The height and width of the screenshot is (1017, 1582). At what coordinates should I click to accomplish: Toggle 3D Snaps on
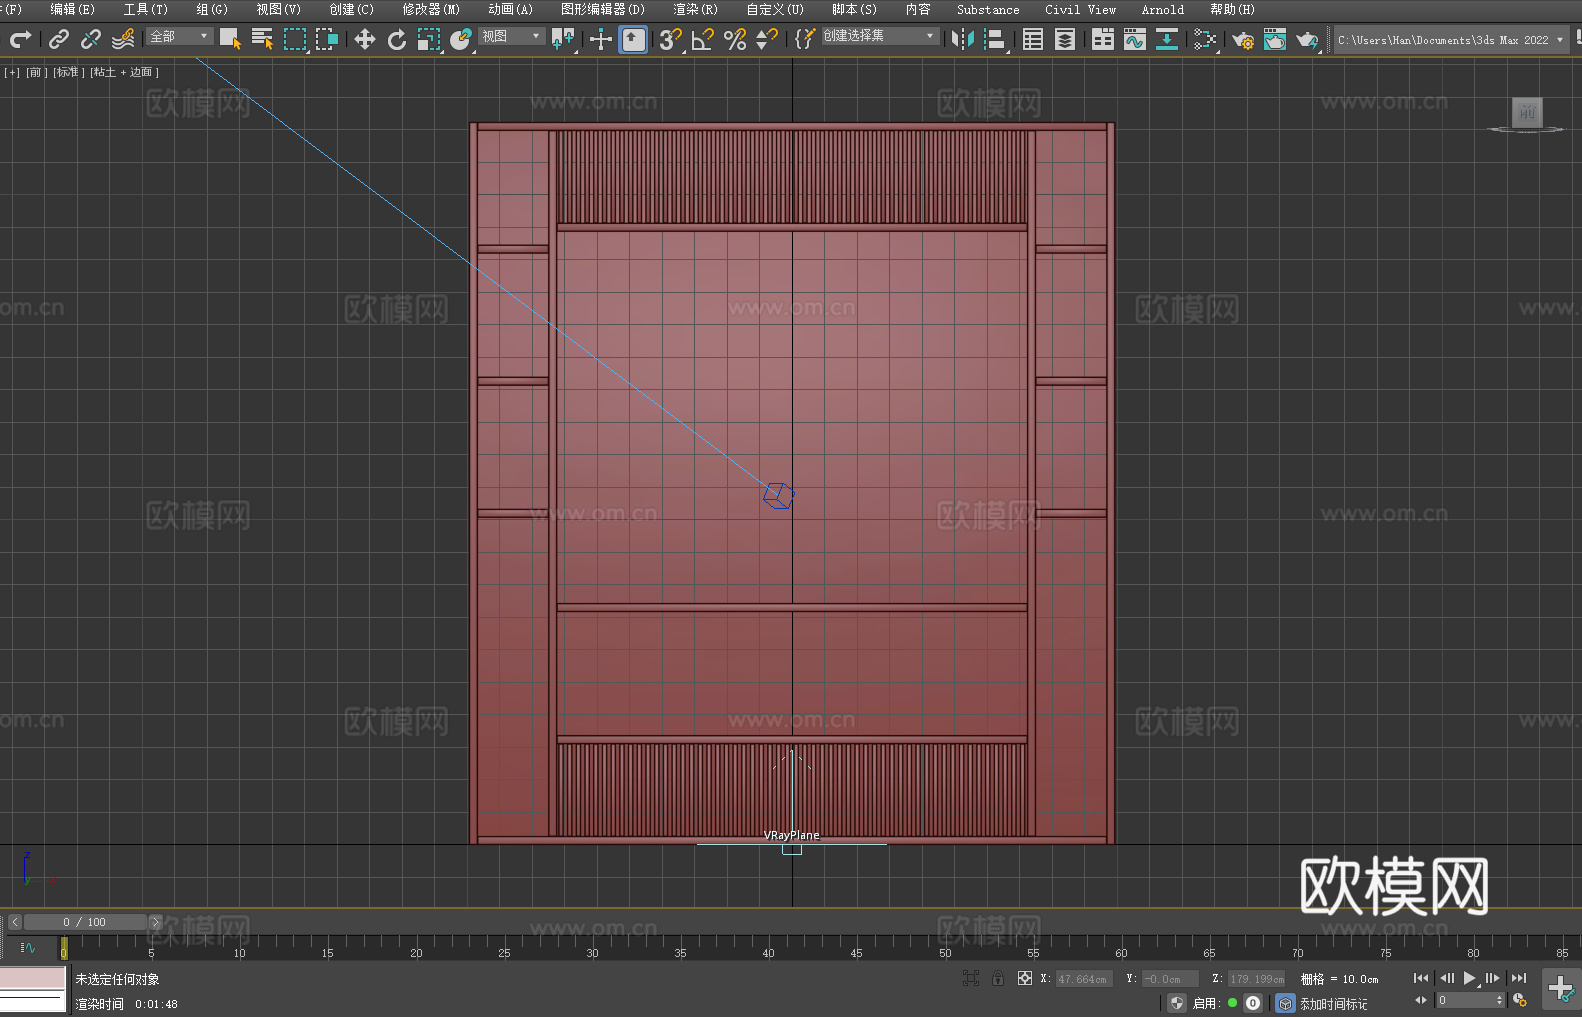(x=671, y=39)
